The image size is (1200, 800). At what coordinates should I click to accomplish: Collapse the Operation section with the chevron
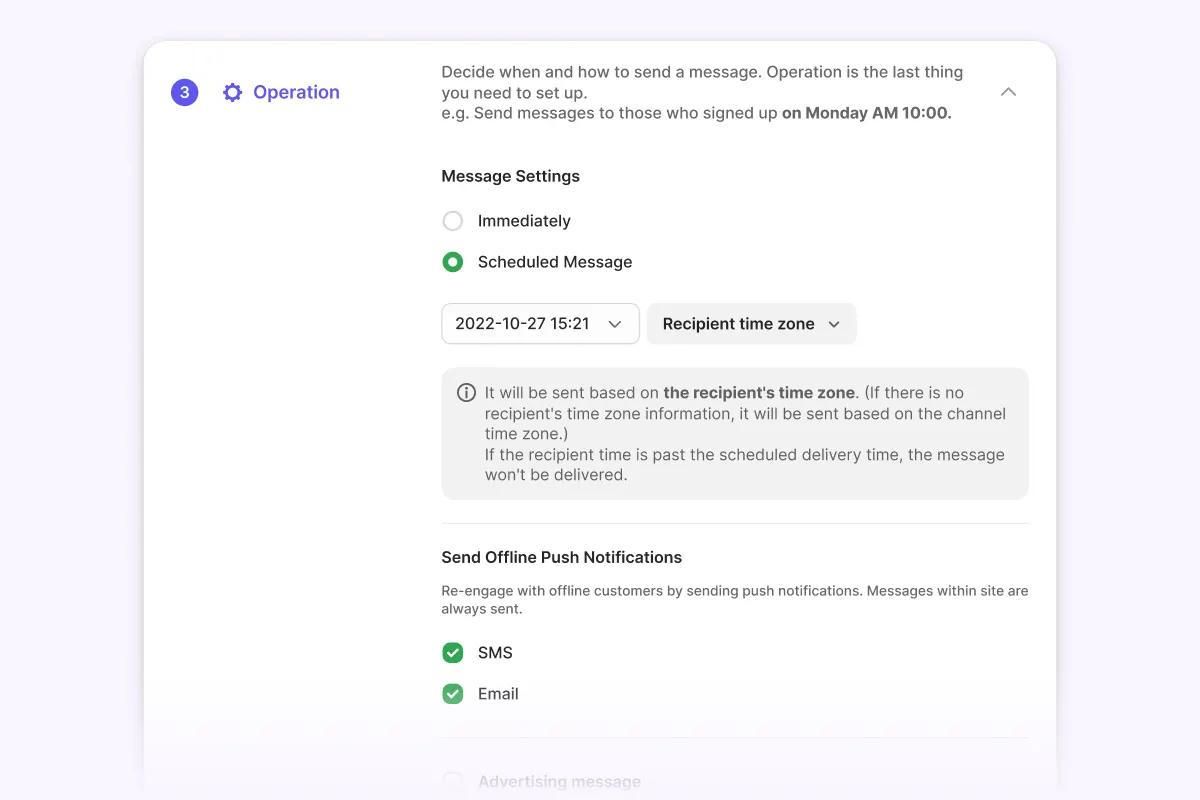[x=1008, y=92]
